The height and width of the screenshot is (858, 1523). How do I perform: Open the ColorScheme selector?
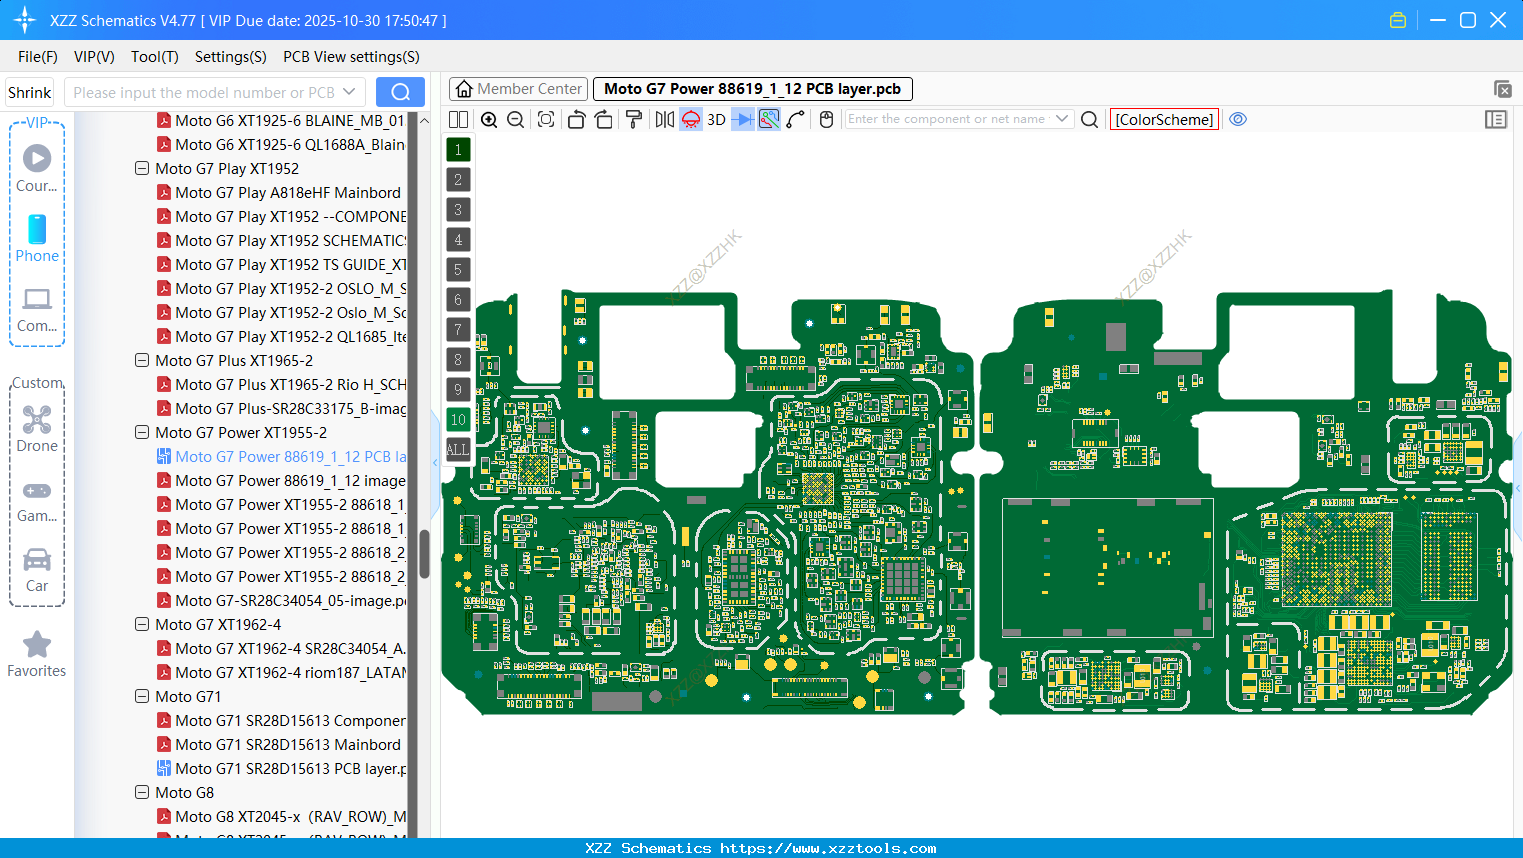pyautogui.click(x=1164, y=119)
